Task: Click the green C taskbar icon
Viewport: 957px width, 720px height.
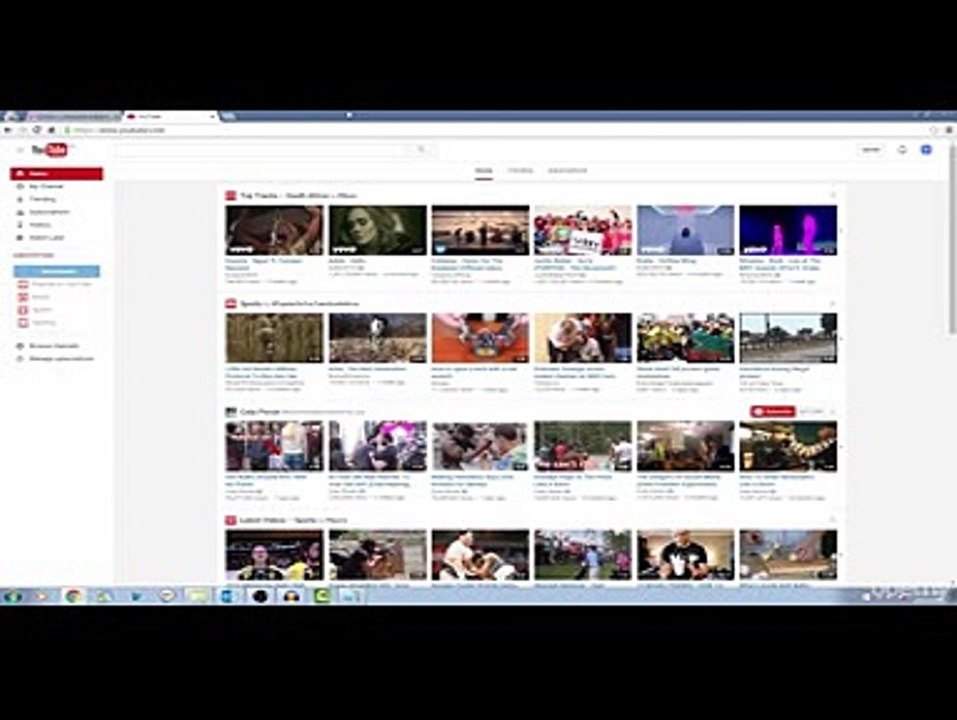Action: point(322,596)
